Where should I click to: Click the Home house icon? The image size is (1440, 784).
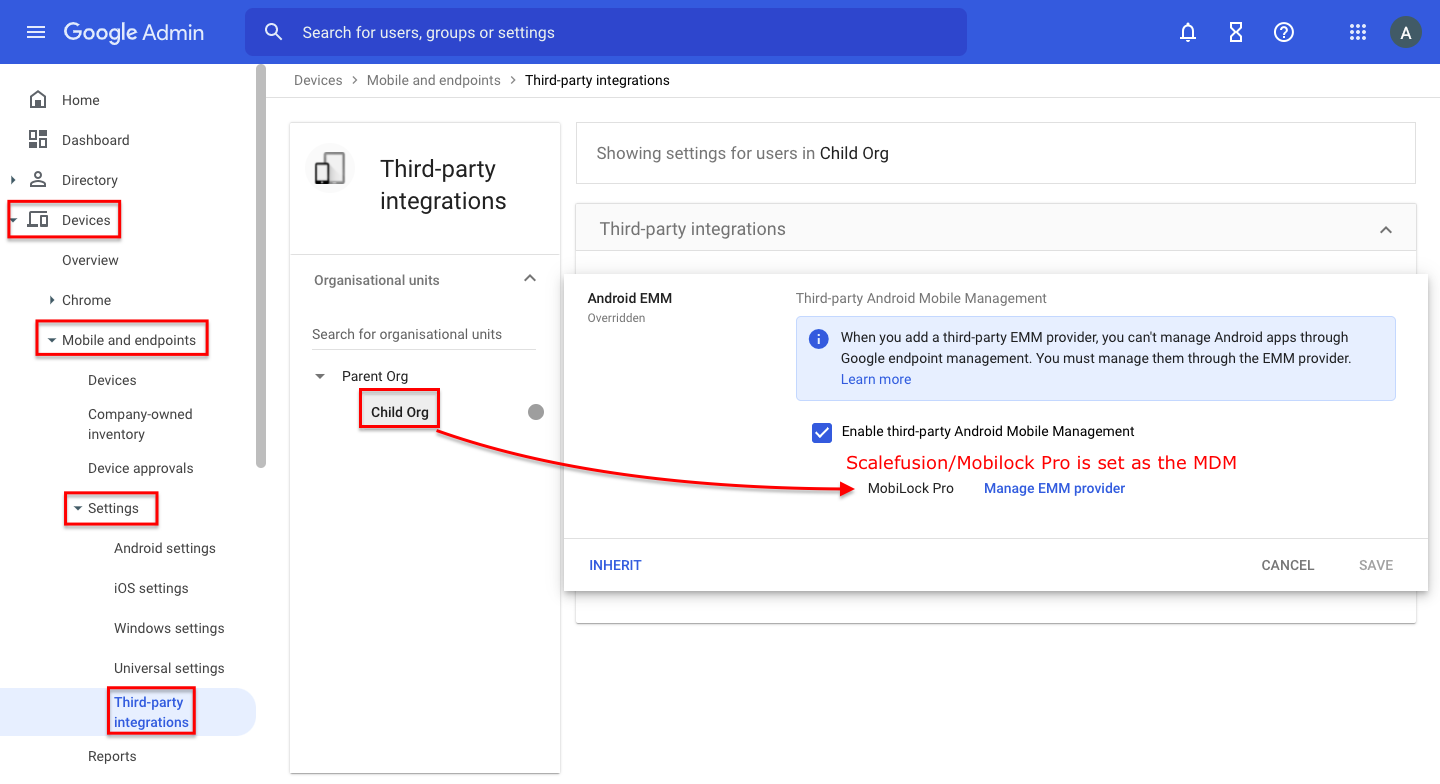[38, 99]
